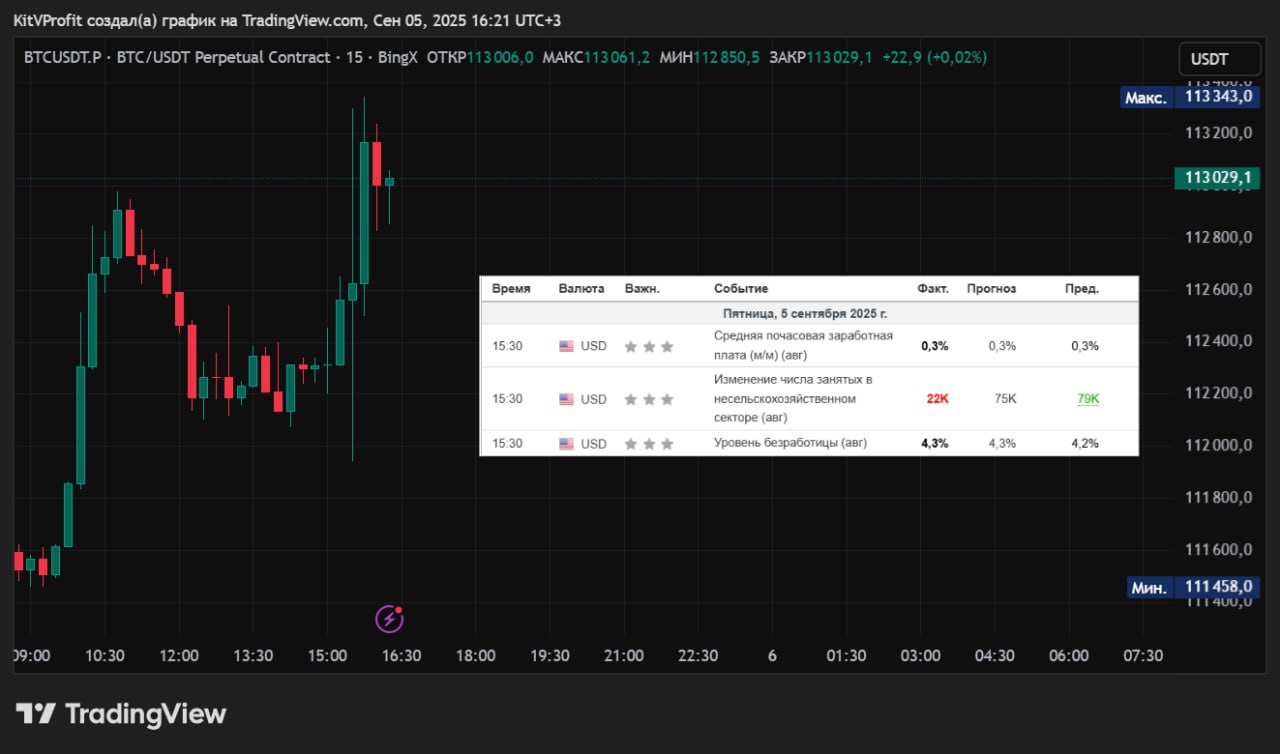Click the ЗАКР close value 113 029,1
Screen dimensions: 1280x754
coord(839,58)
